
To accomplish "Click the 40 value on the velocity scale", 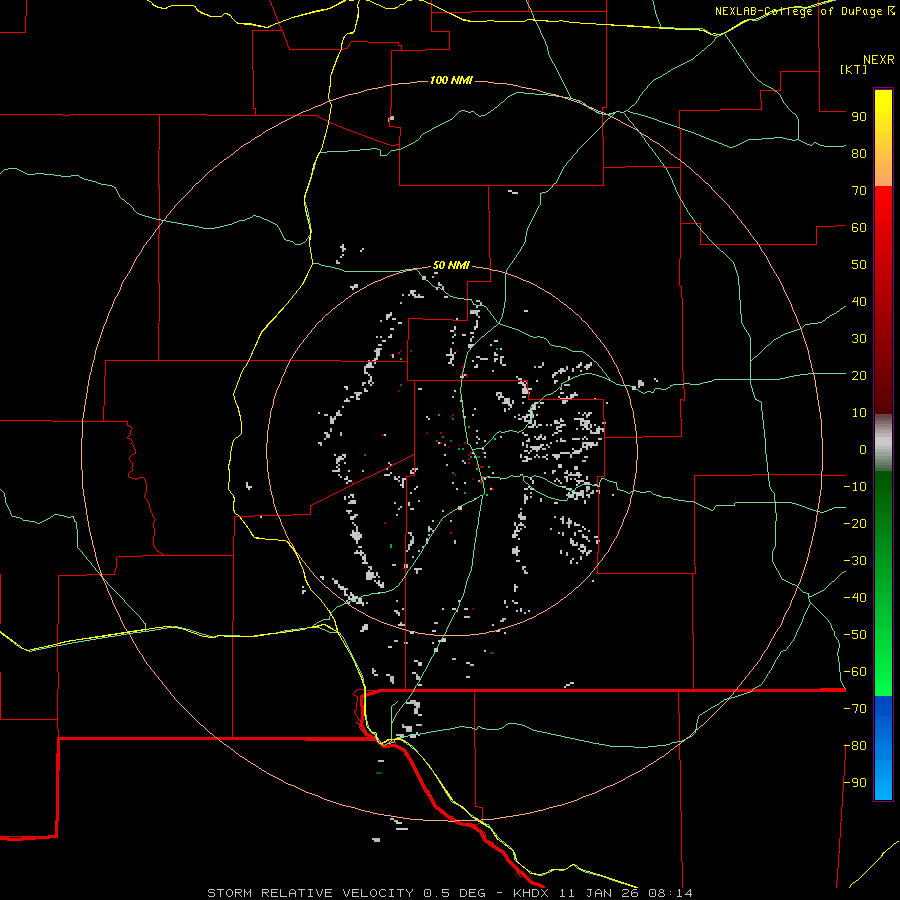I will coord(859,301).
